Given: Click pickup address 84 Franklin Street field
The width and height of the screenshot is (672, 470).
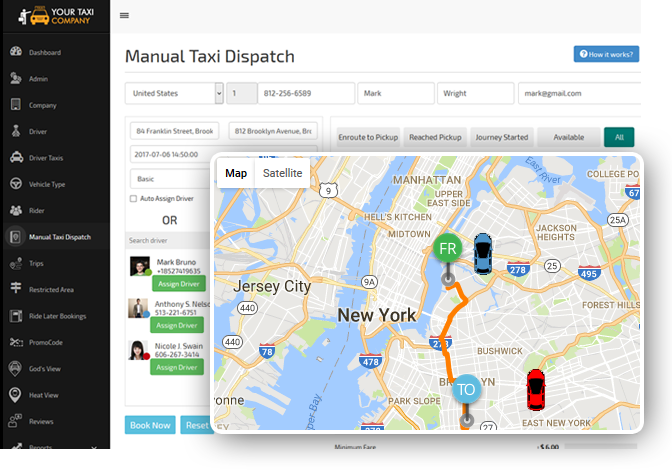Looking at the screenshot, I should pos(174,131).
